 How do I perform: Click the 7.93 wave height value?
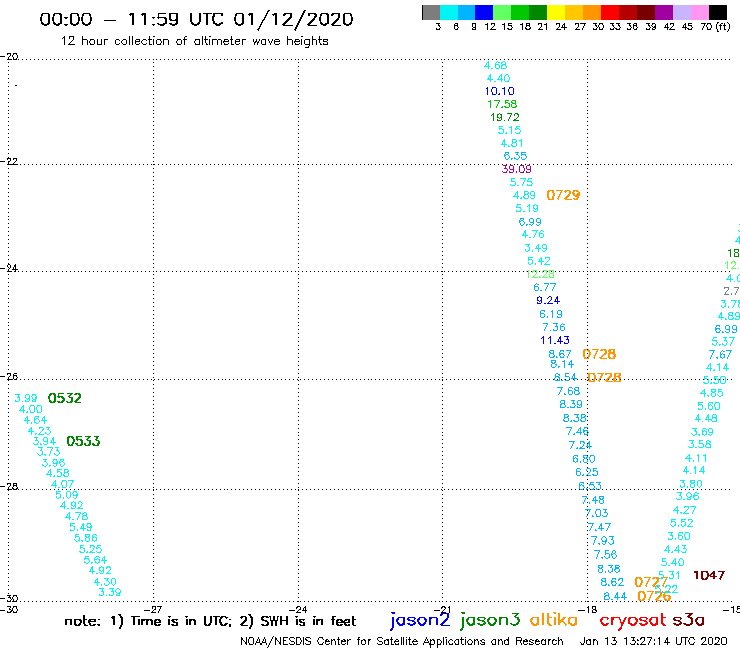(603, 540)
